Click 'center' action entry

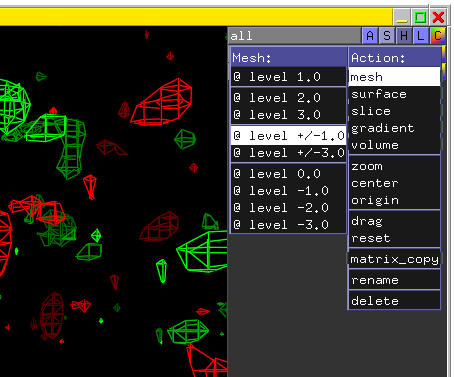pos(394,183)
